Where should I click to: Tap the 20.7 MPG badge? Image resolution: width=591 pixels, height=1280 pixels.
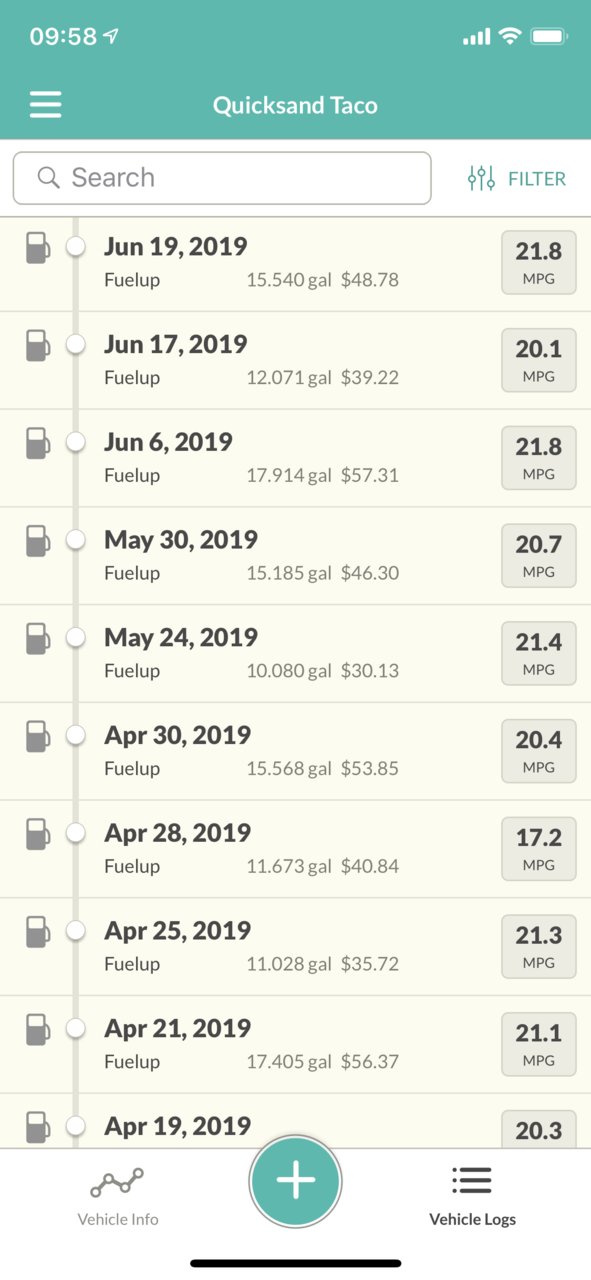[539, 555]
